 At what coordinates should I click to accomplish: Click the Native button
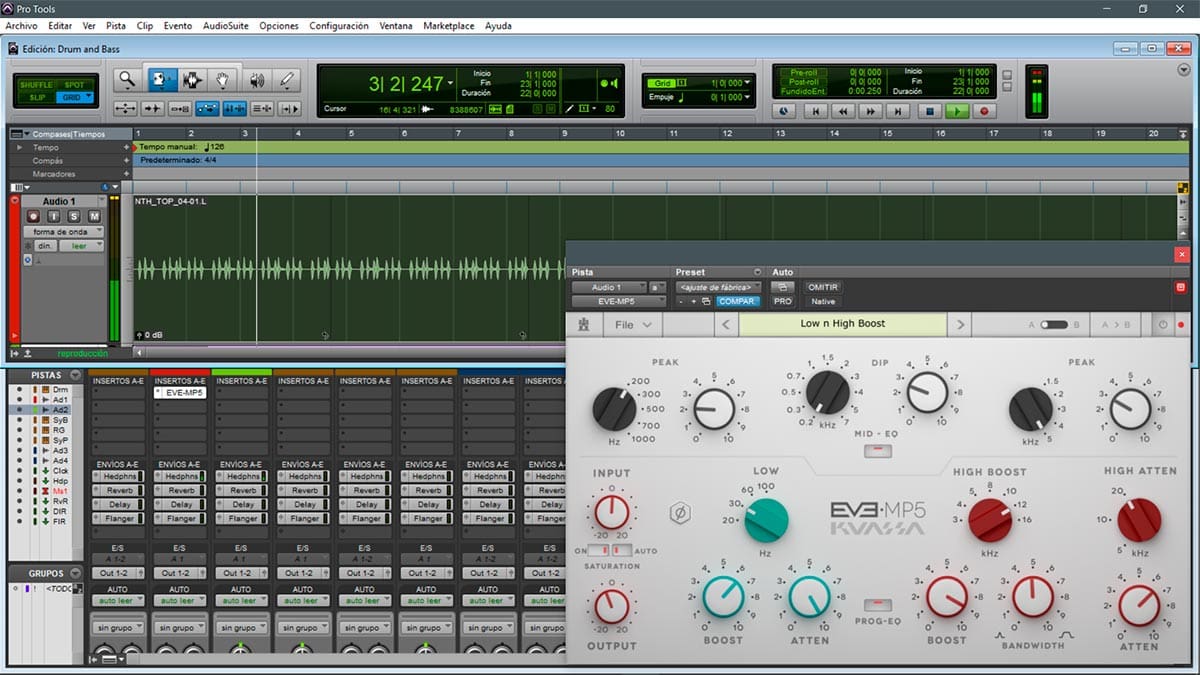822,301
